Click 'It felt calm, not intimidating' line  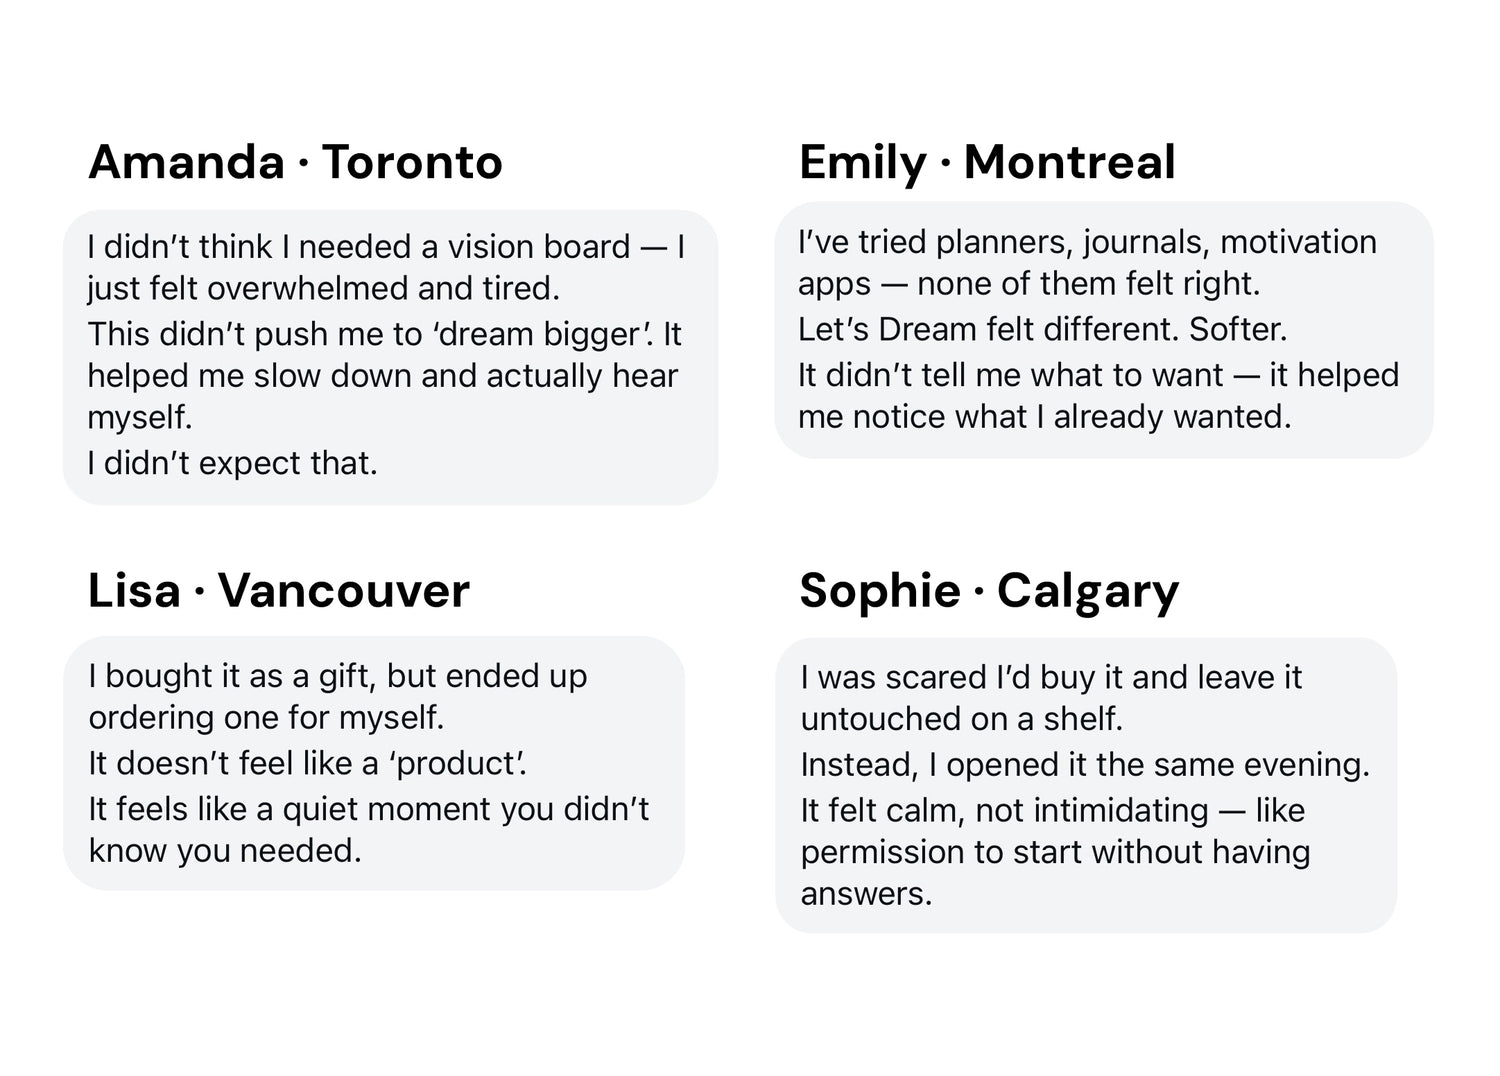click(1052, 810)
